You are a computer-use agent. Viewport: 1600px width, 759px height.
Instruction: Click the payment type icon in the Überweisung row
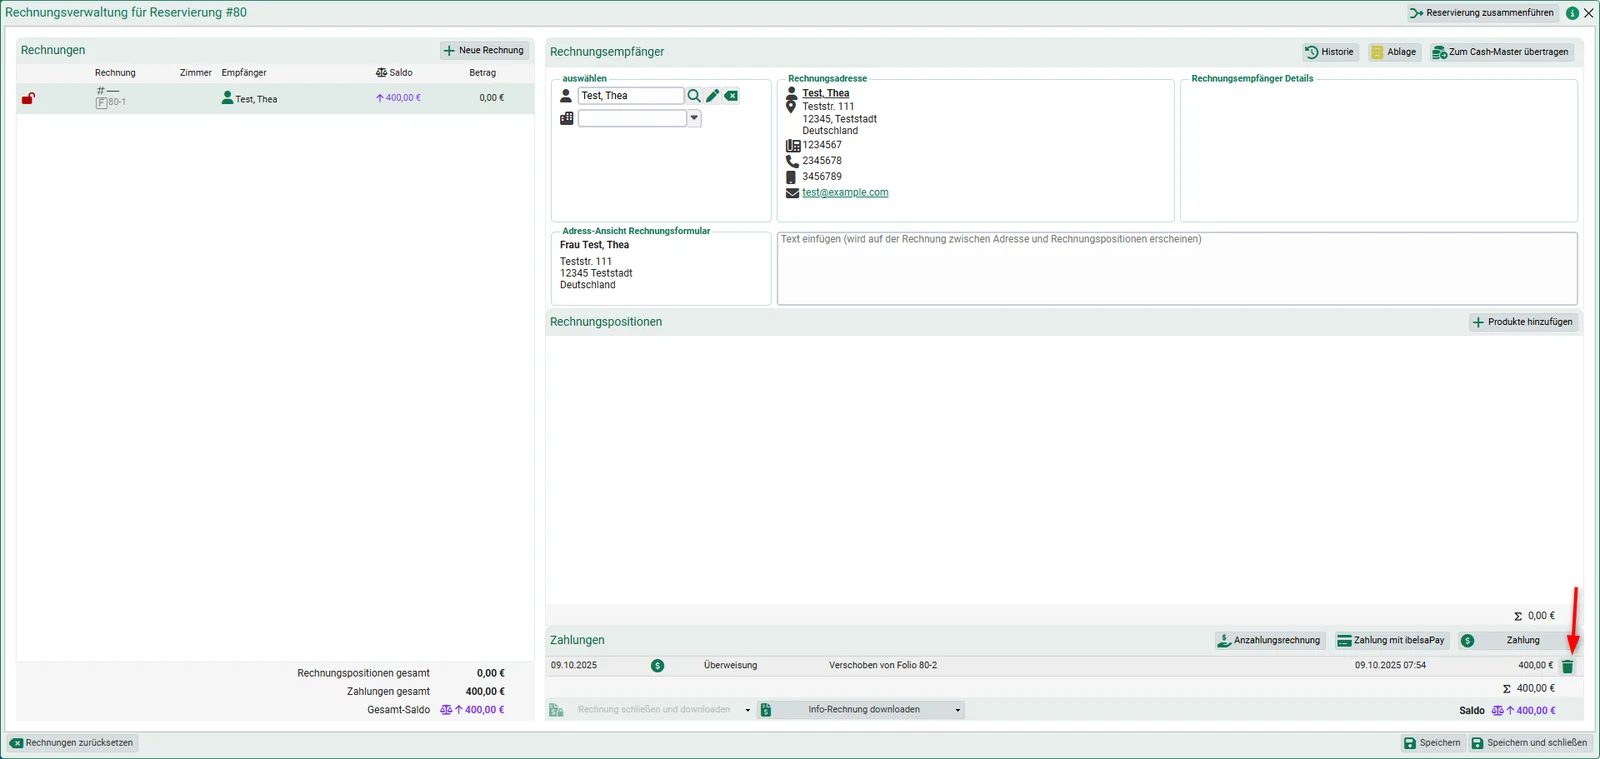(x=657, y=666)
